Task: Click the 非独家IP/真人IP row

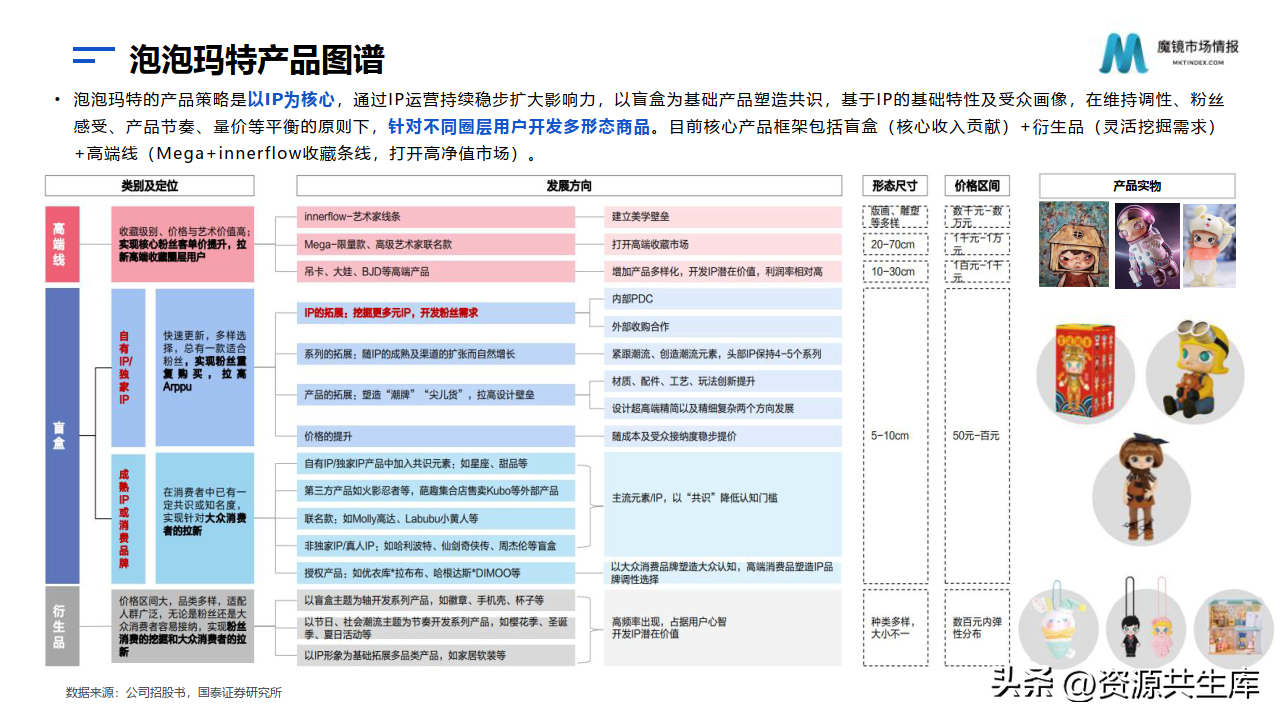Action: tap(436, 546)
